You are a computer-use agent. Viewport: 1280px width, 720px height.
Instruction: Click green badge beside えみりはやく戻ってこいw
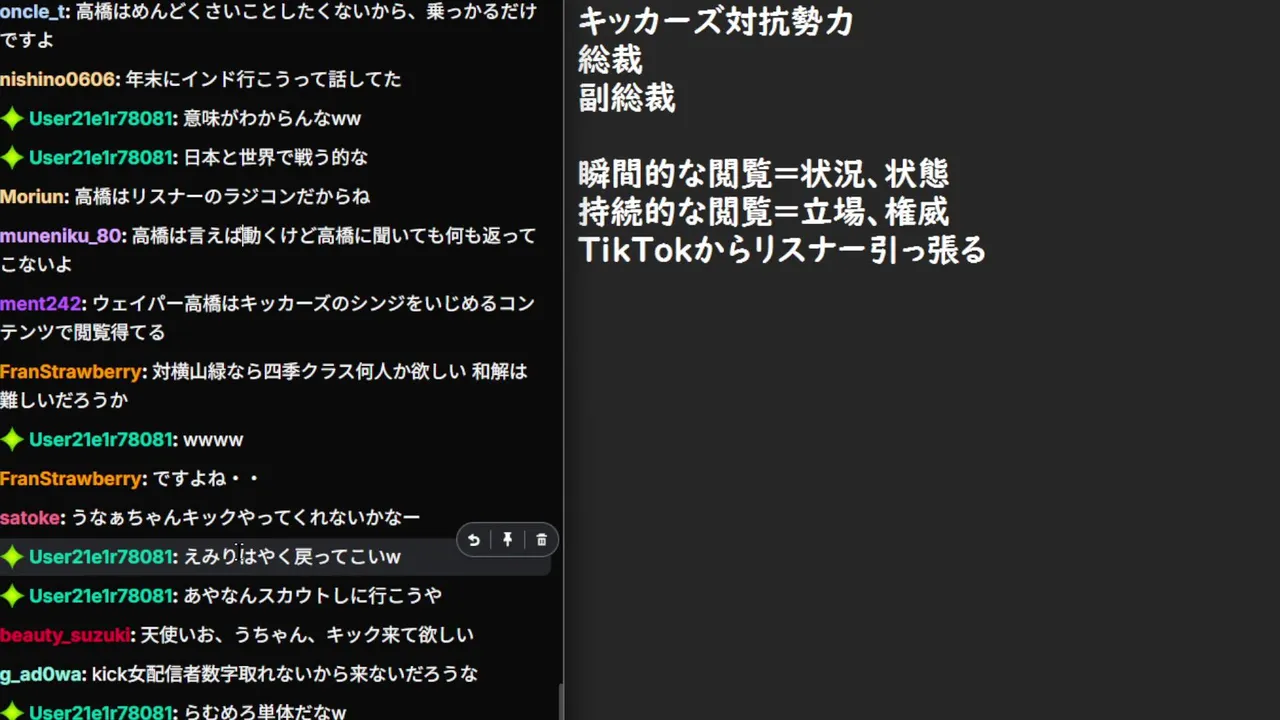(x=12, y=557)
